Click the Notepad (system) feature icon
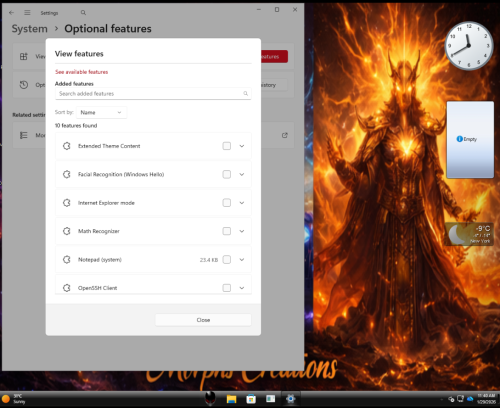This screenshot has height=408, width=500. point(67,259)
